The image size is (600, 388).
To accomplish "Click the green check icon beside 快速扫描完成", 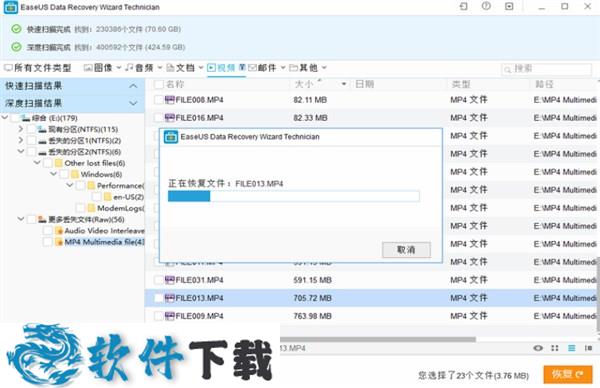I will 16,29.
